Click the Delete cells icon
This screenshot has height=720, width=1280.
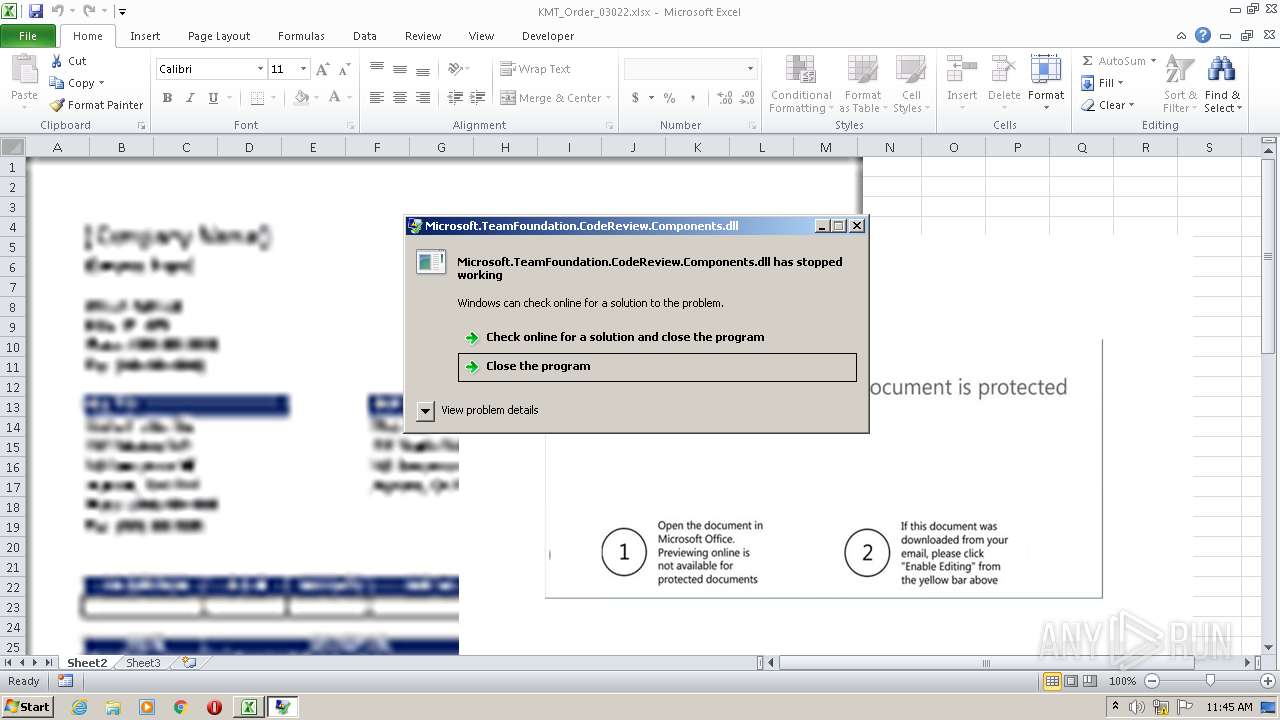tap(1004, 70)
